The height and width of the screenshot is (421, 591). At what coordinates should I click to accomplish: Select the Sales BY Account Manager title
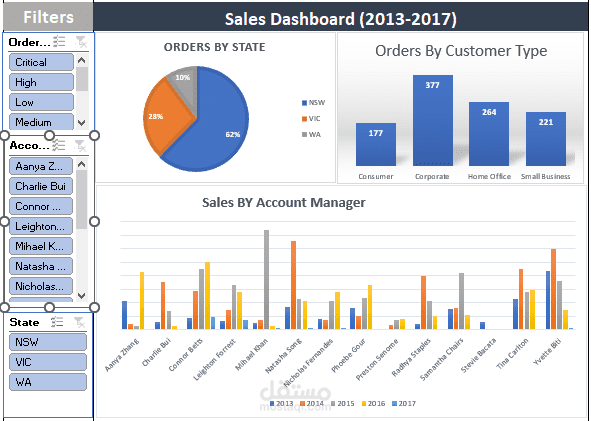[x=284, y=202]
